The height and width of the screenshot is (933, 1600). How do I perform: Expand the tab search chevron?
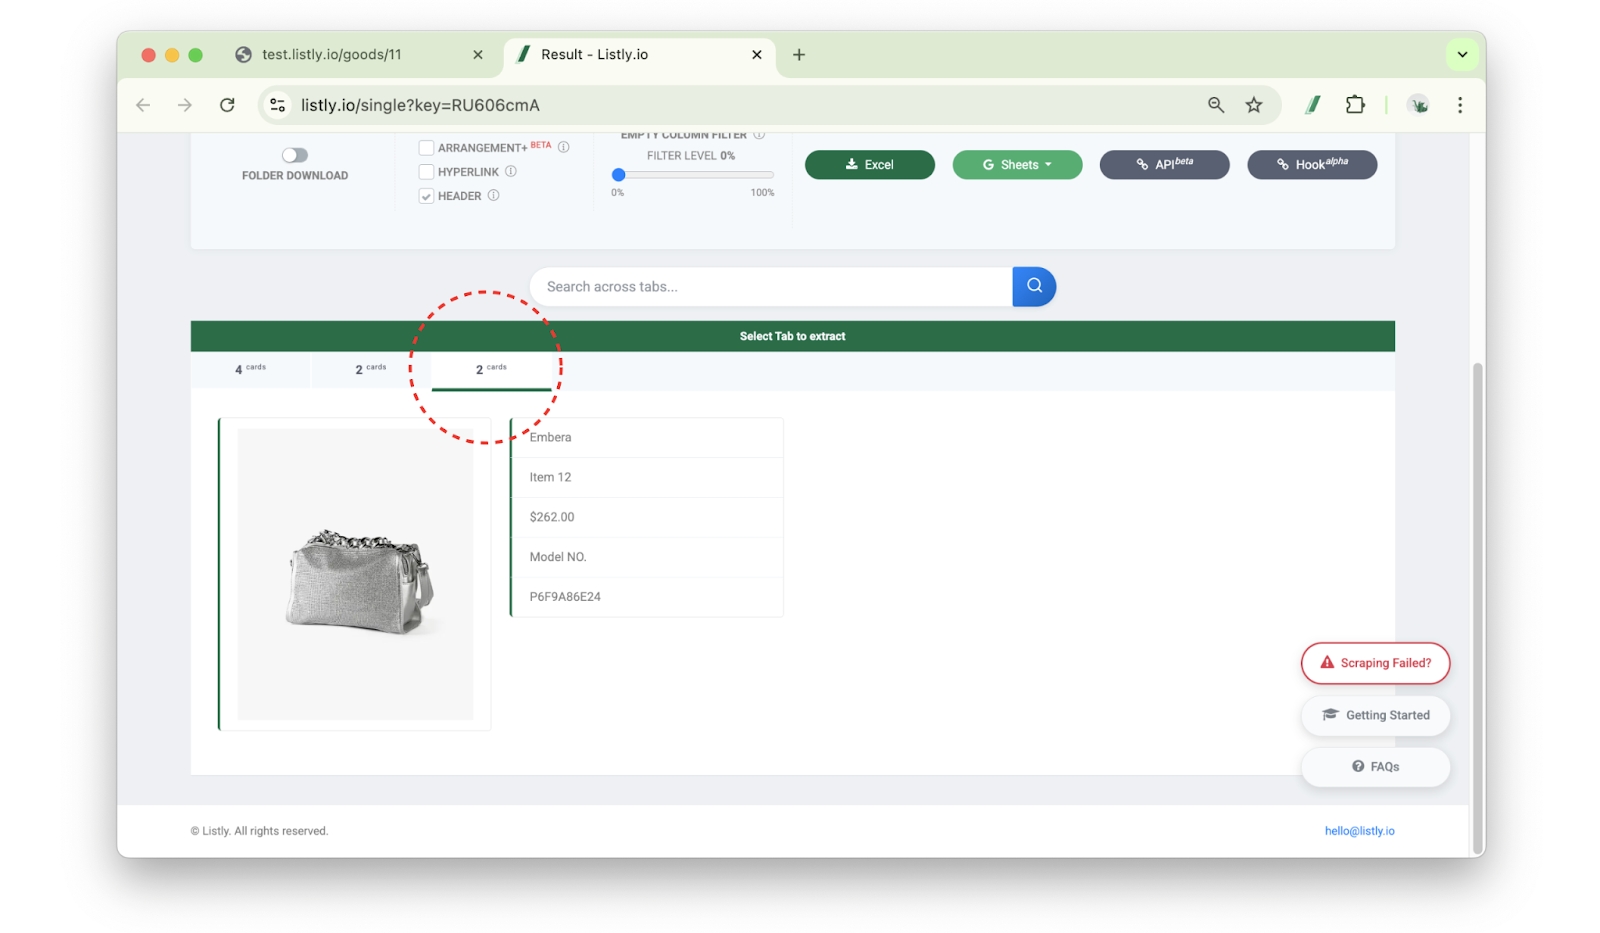1461,55
